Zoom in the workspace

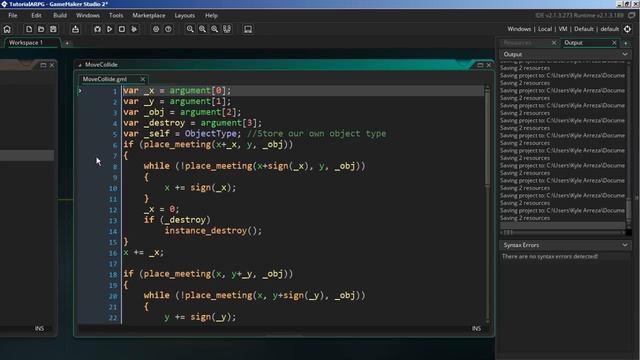point(202,29)
